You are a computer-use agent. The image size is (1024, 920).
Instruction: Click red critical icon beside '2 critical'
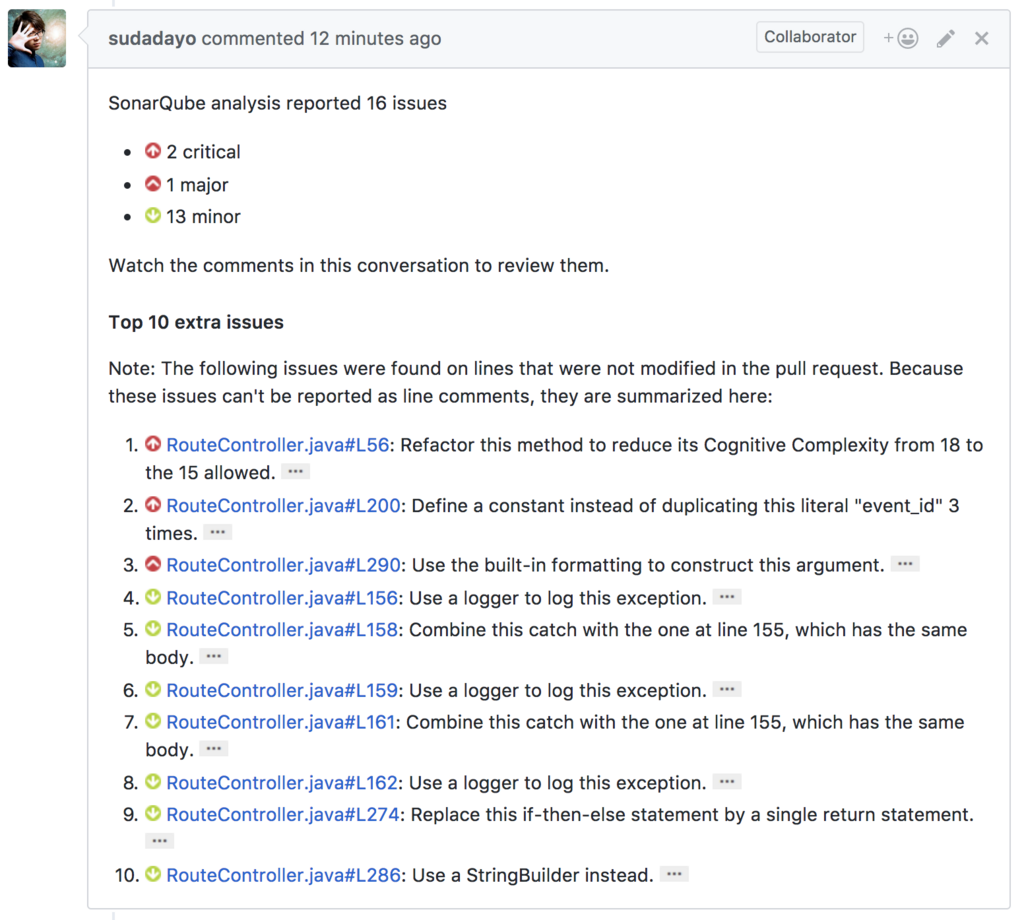(153, 152)
